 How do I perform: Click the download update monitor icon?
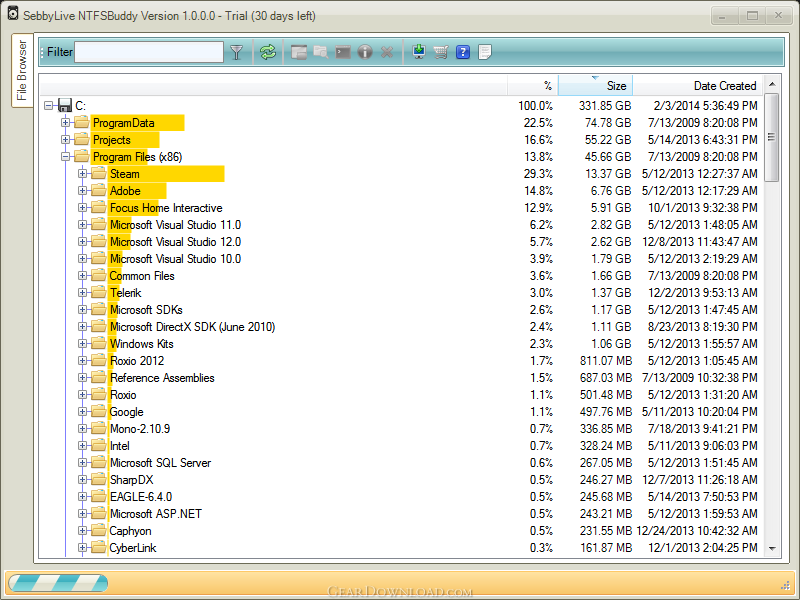click(419, 52)
